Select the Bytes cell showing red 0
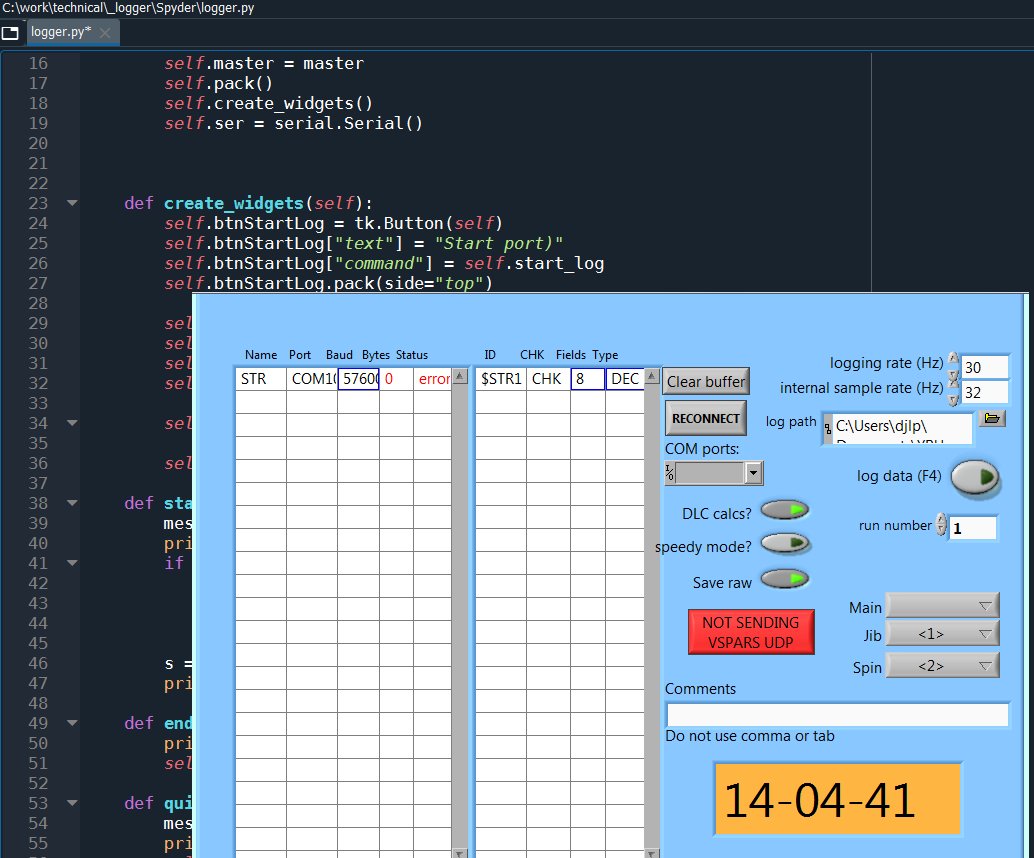Viewport: 1034px width, 858px height. coord(396,379)
